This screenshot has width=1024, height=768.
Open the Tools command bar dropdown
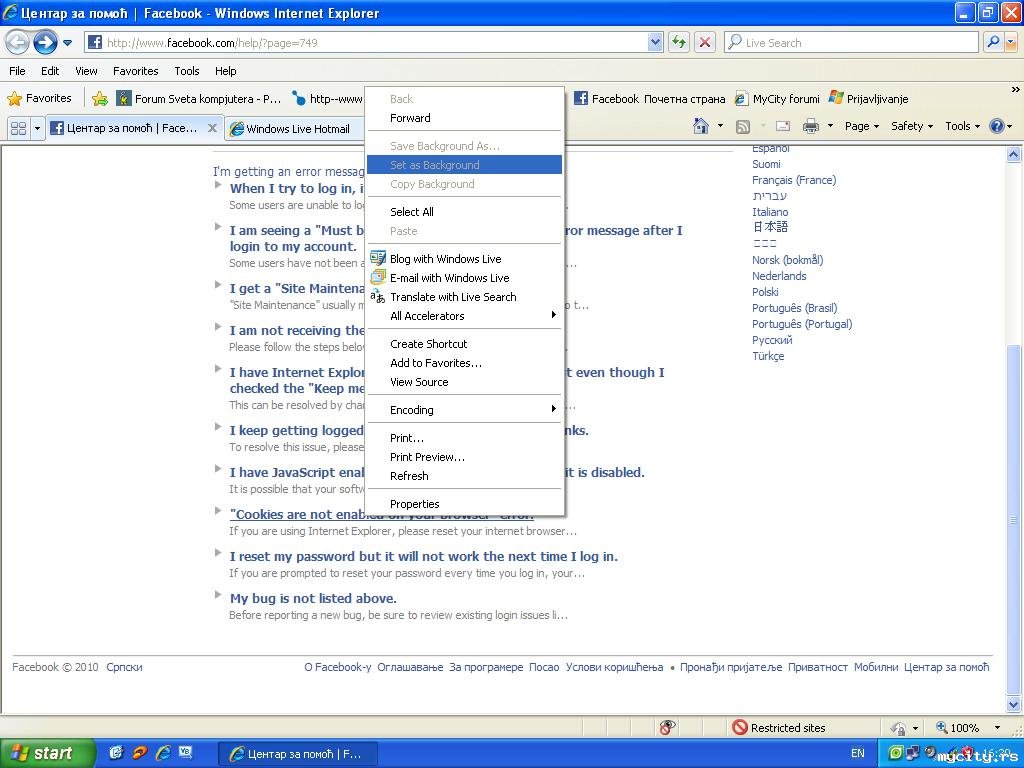click(963, 126)
